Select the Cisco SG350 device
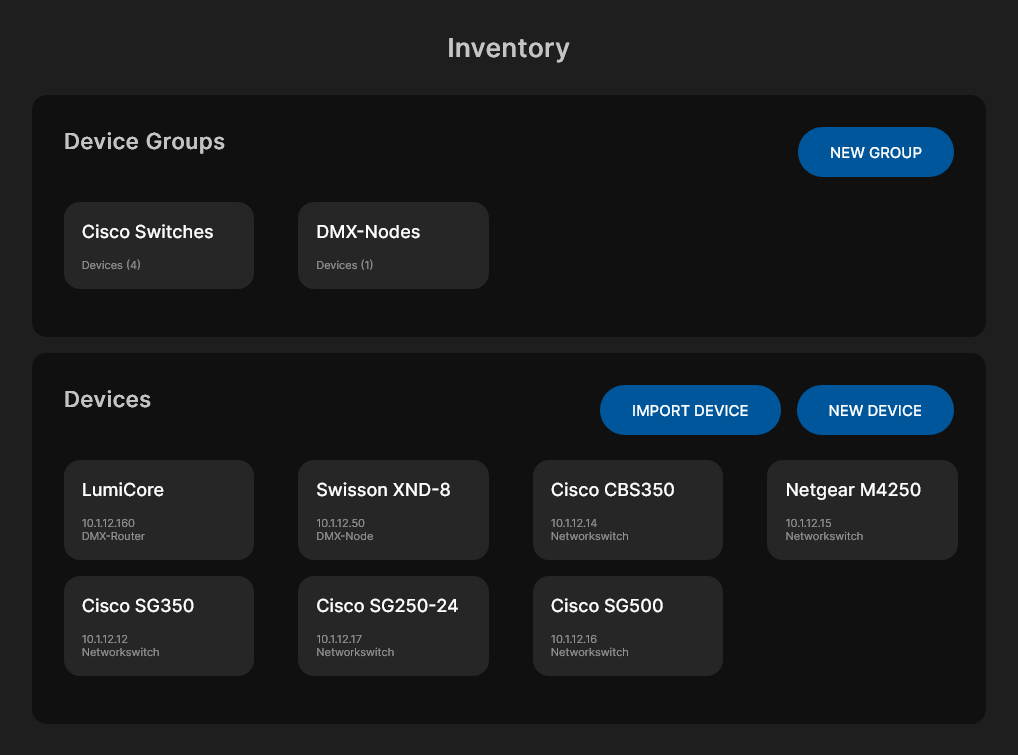The width and height of the screenshot is (1018, 755). (x=158, y=625)
